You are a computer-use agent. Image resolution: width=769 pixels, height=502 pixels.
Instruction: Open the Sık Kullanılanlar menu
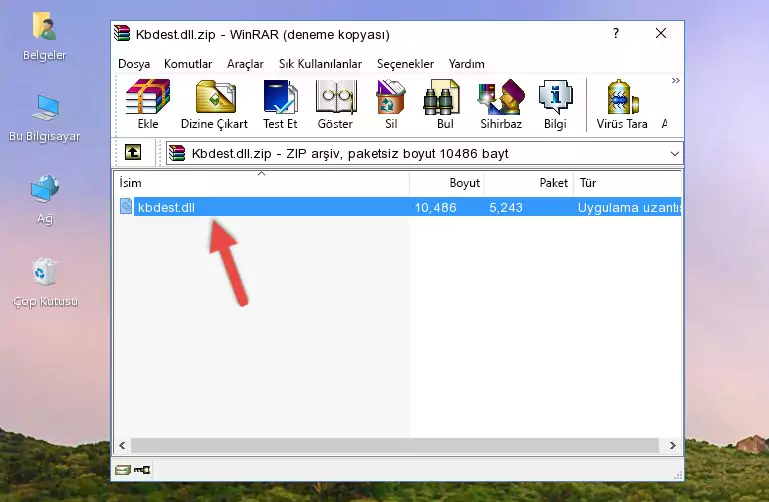point(320,64)
